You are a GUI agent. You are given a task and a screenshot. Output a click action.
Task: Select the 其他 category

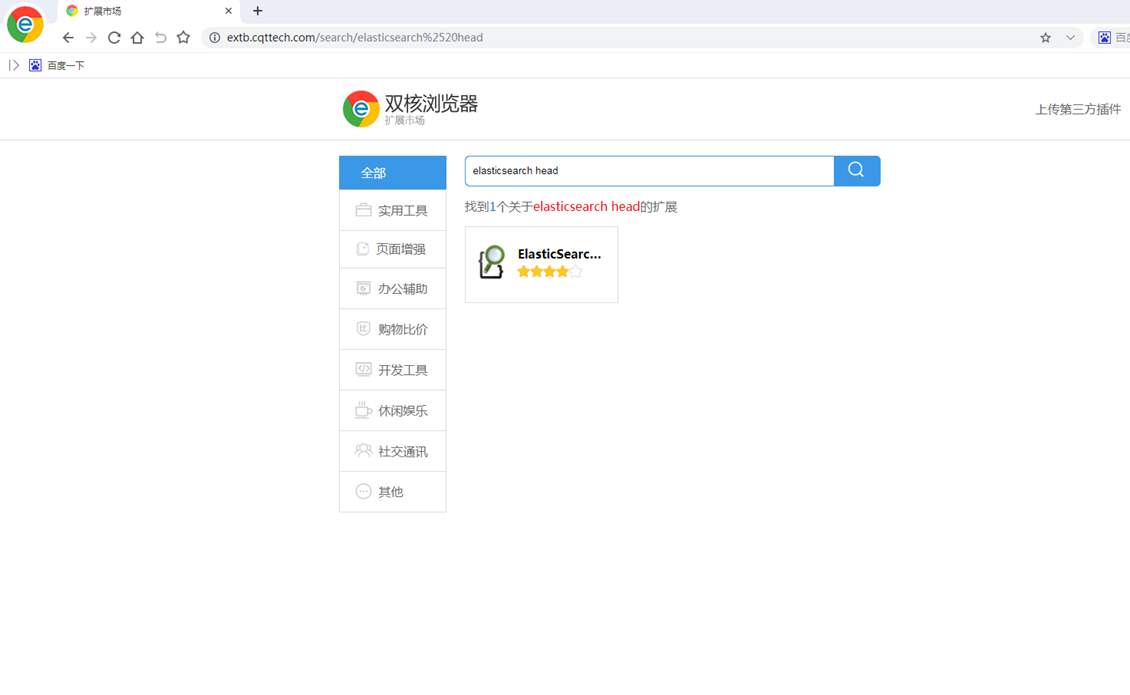point(393,492)
